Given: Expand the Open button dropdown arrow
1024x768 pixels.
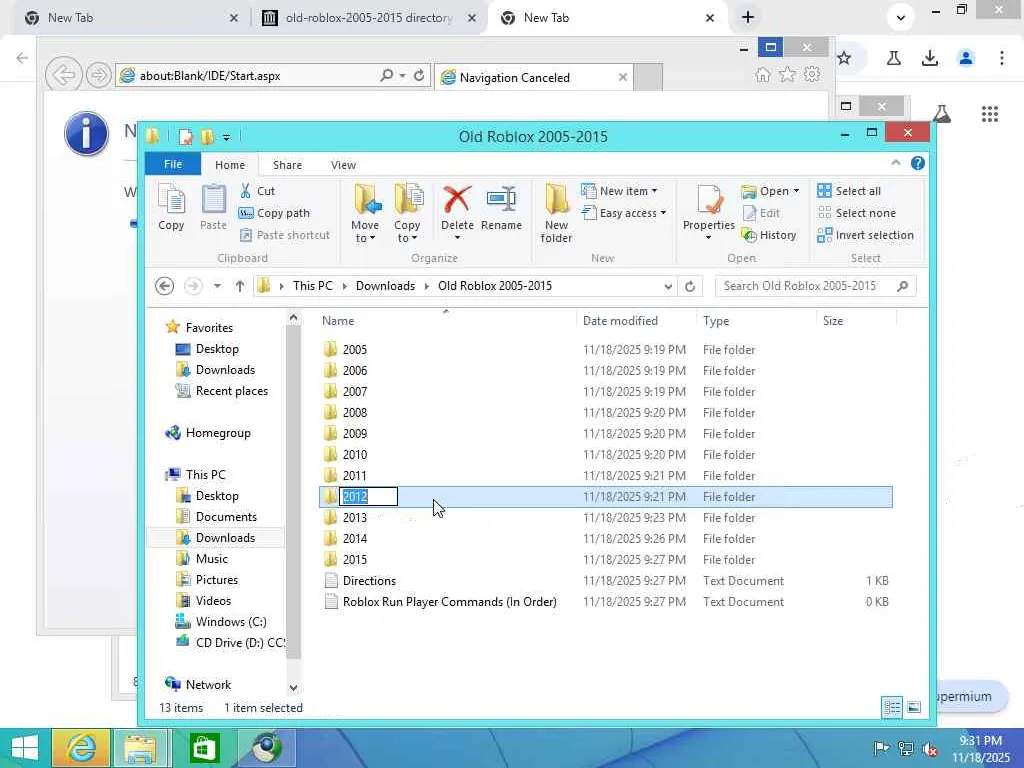Looking at the screenshot, I should 796,191.
